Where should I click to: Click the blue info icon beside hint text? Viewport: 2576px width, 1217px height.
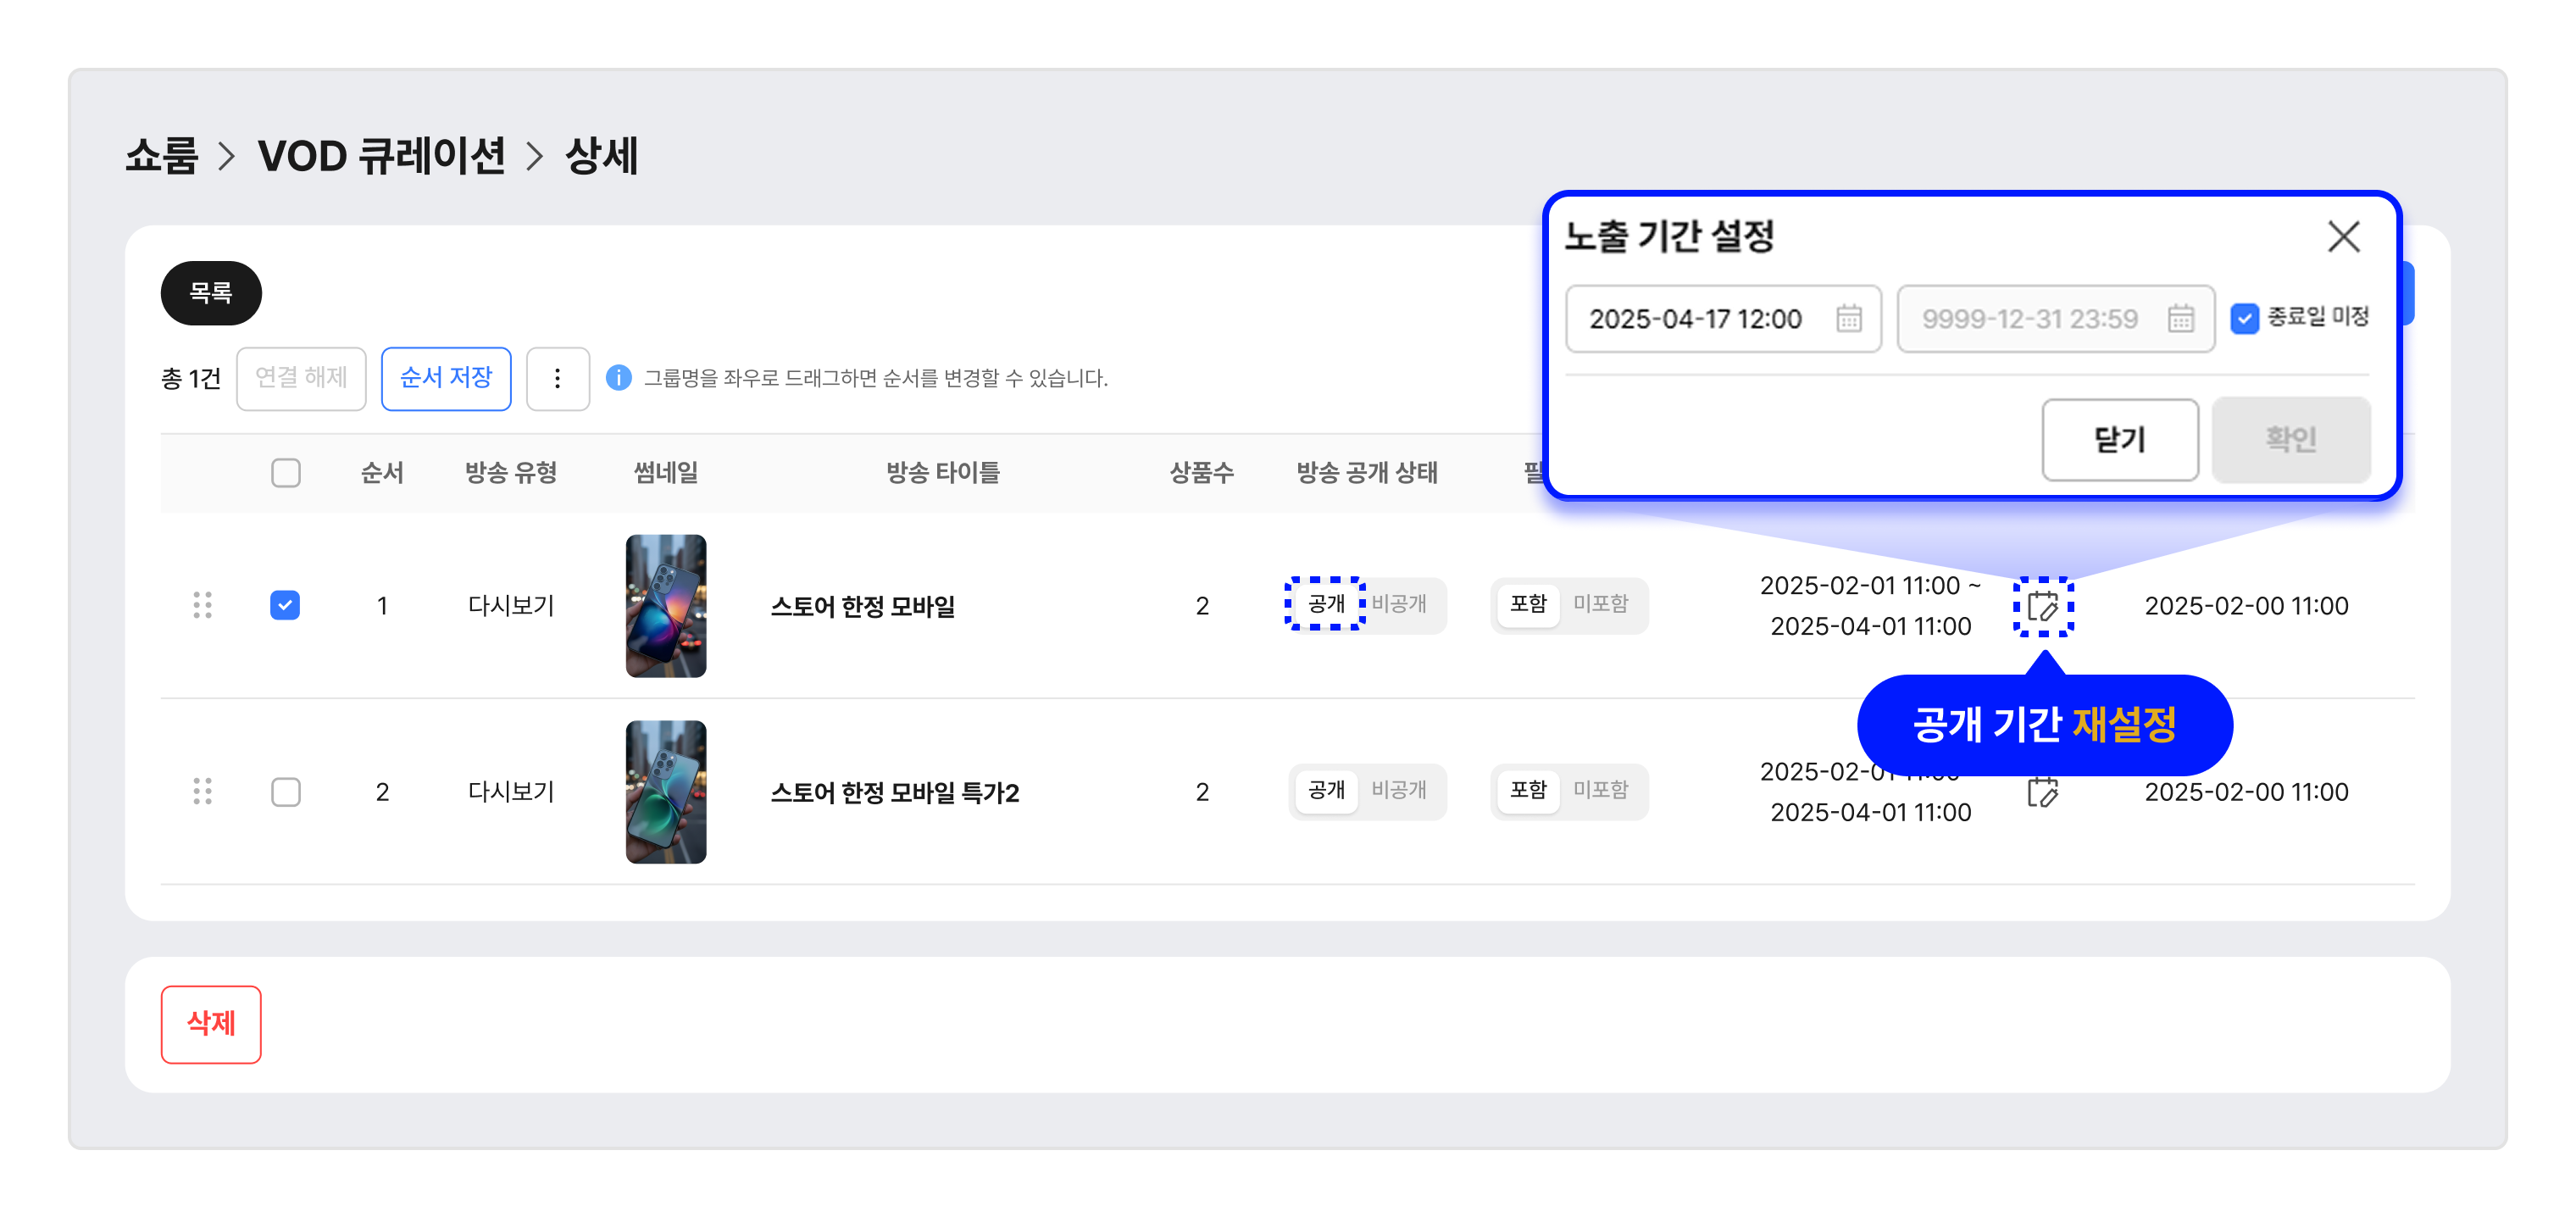[x=619, y=378]
